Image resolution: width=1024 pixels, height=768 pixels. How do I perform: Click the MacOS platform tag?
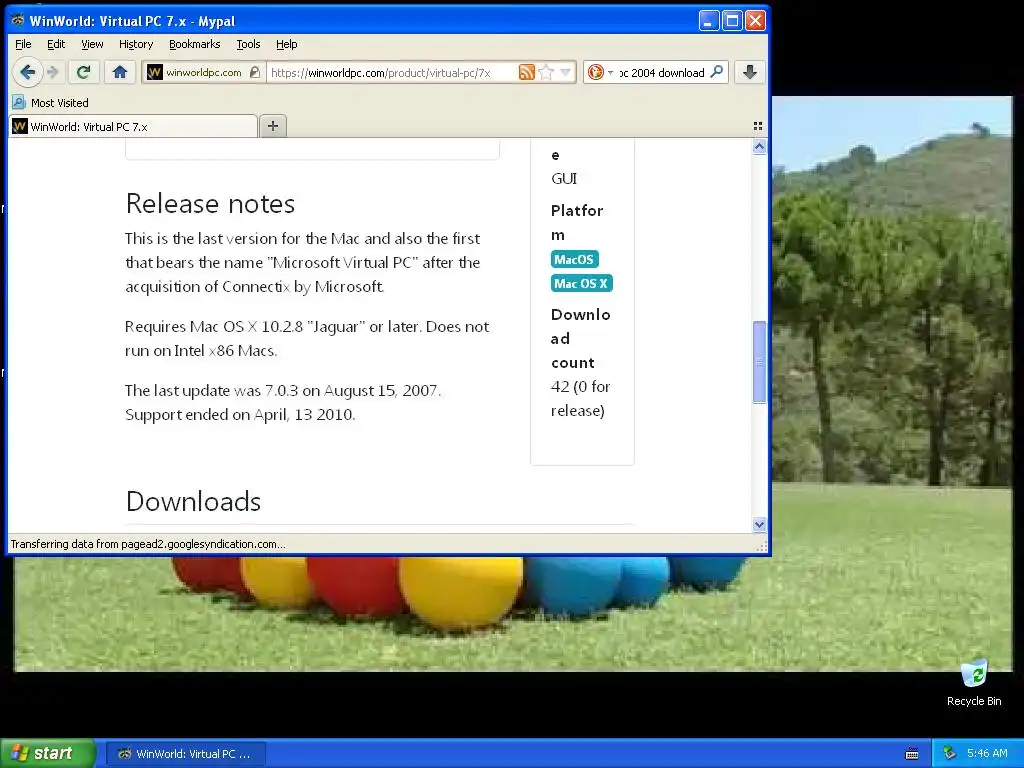tap(574, 259)
